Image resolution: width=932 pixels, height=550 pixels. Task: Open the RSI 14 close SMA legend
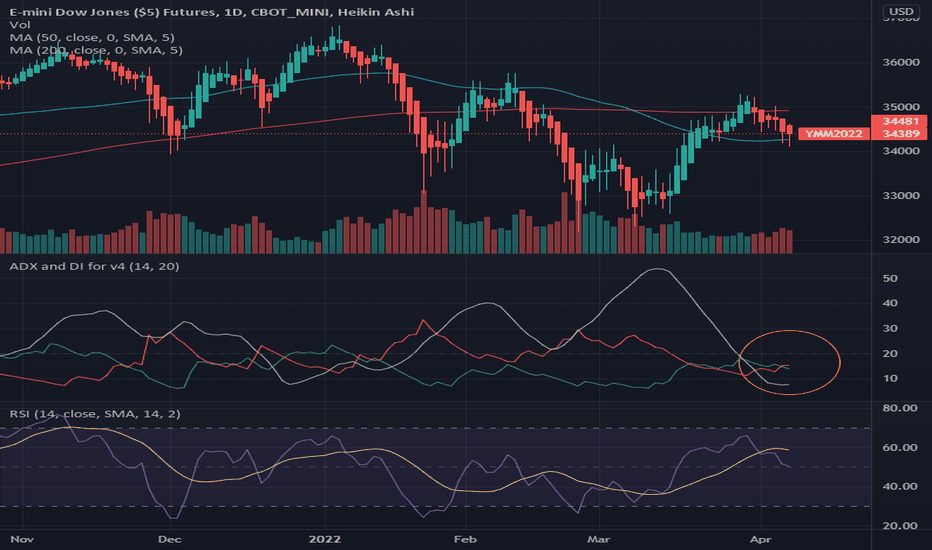[95, 414]
